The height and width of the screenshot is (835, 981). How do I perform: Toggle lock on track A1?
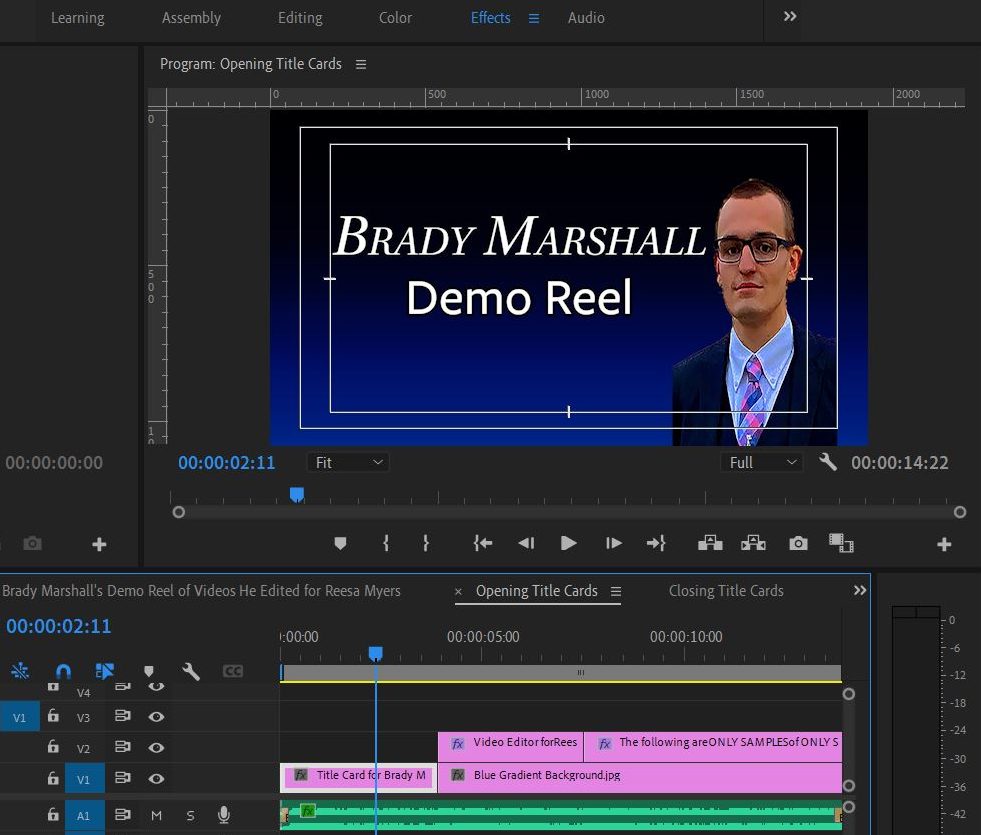(53, 814)
